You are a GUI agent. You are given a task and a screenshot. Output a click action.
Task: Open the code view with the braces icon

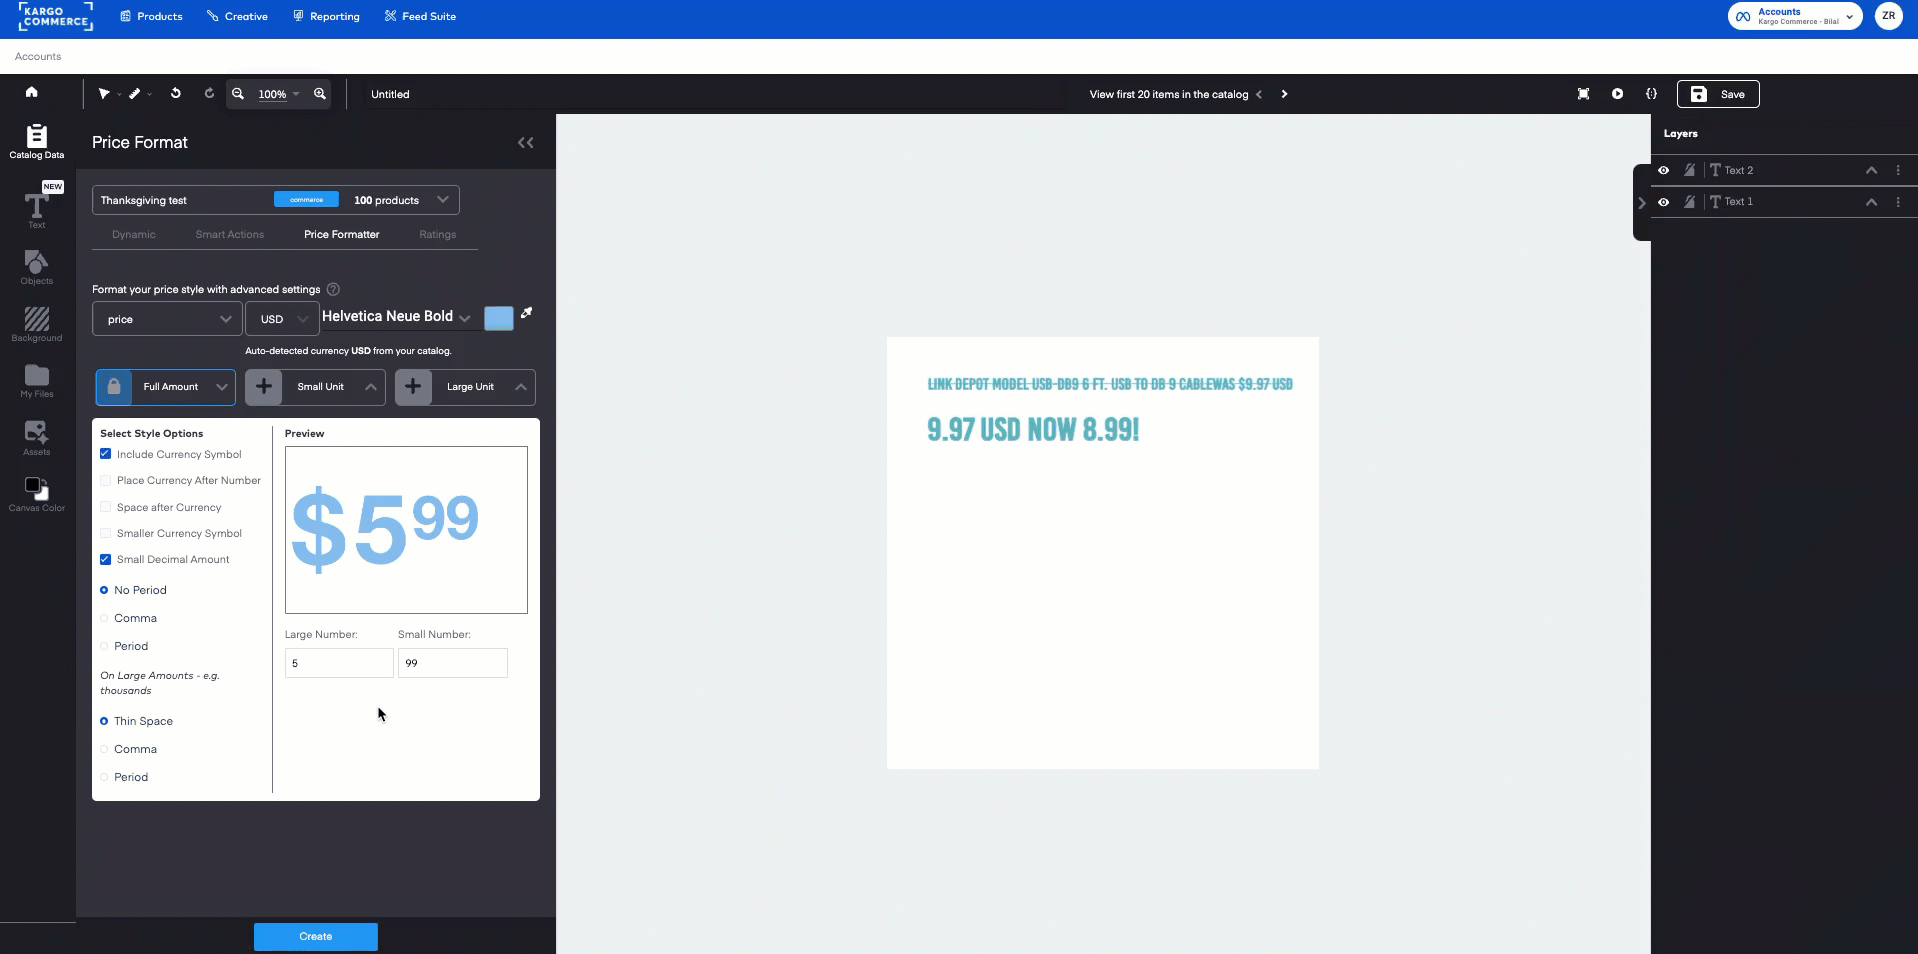pos(1652,94)
